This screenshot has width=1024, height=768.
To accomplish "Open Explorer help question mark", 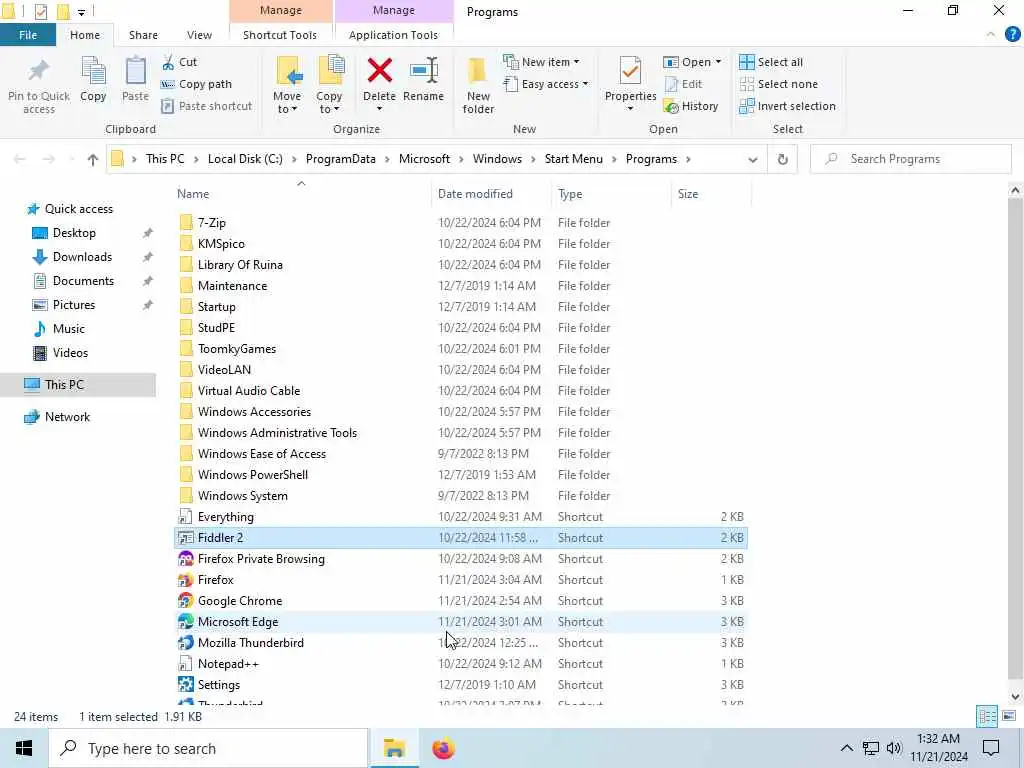I will tap(1012, 35).
